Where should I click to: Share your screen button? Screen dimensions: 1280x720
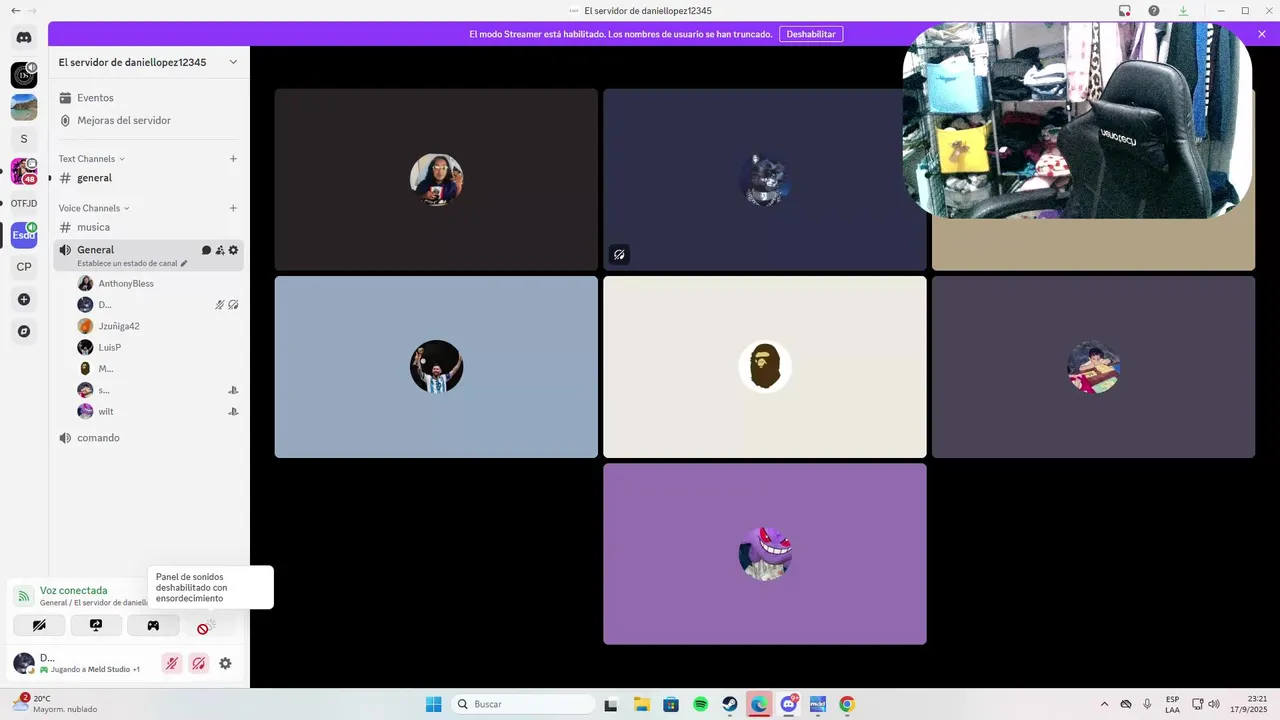click(96, 626)
